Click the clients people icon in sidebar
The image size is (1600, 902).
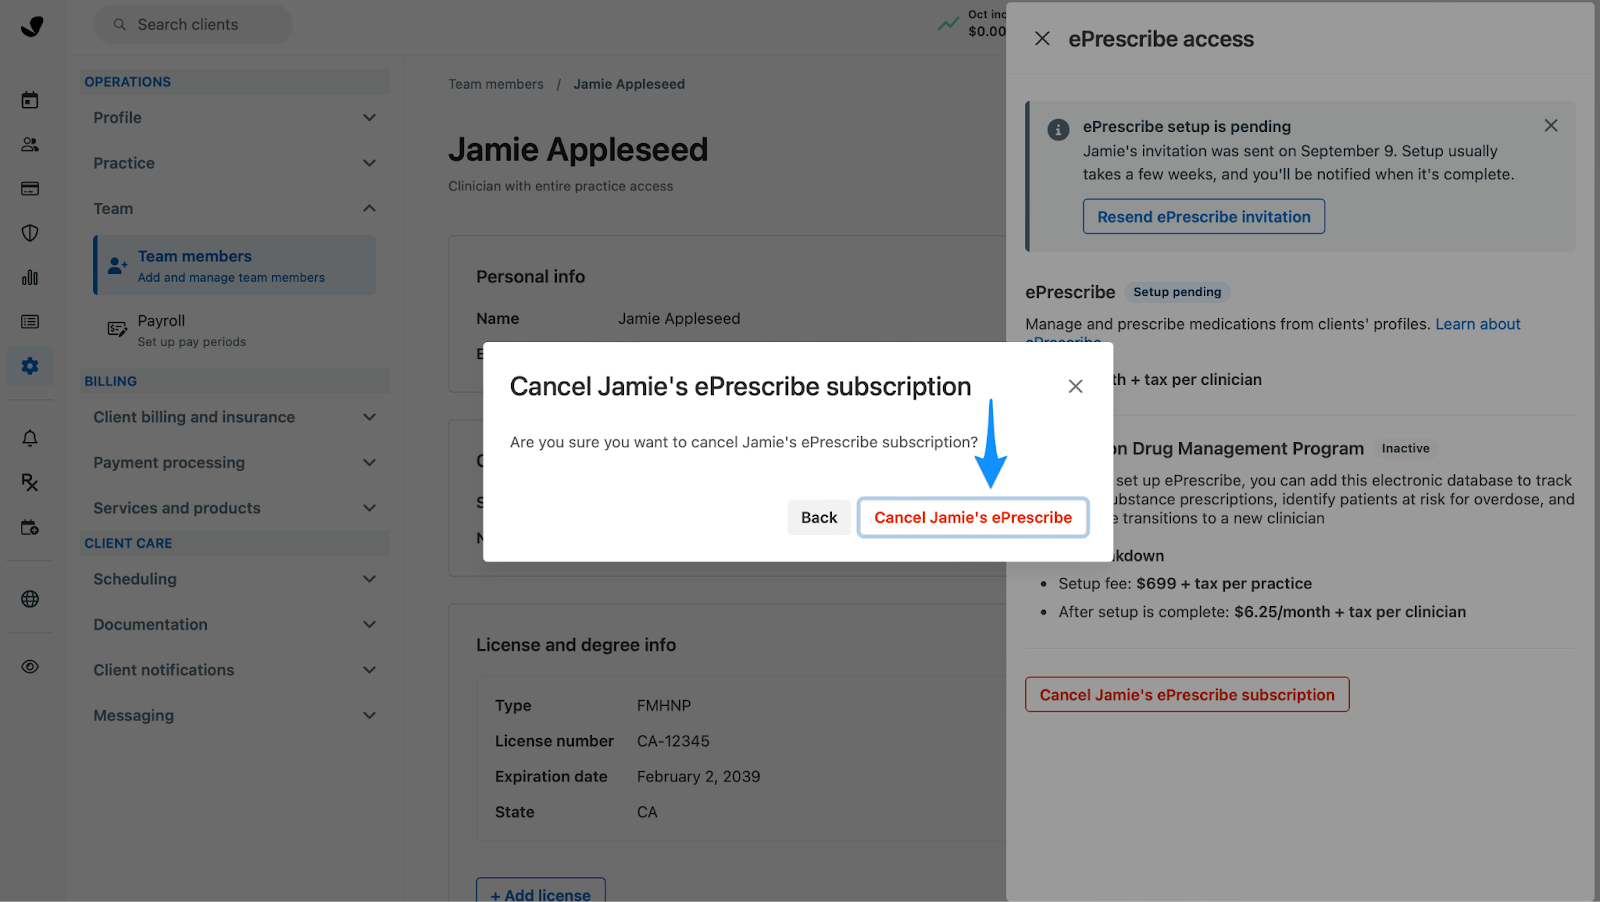tap(30, 145)
